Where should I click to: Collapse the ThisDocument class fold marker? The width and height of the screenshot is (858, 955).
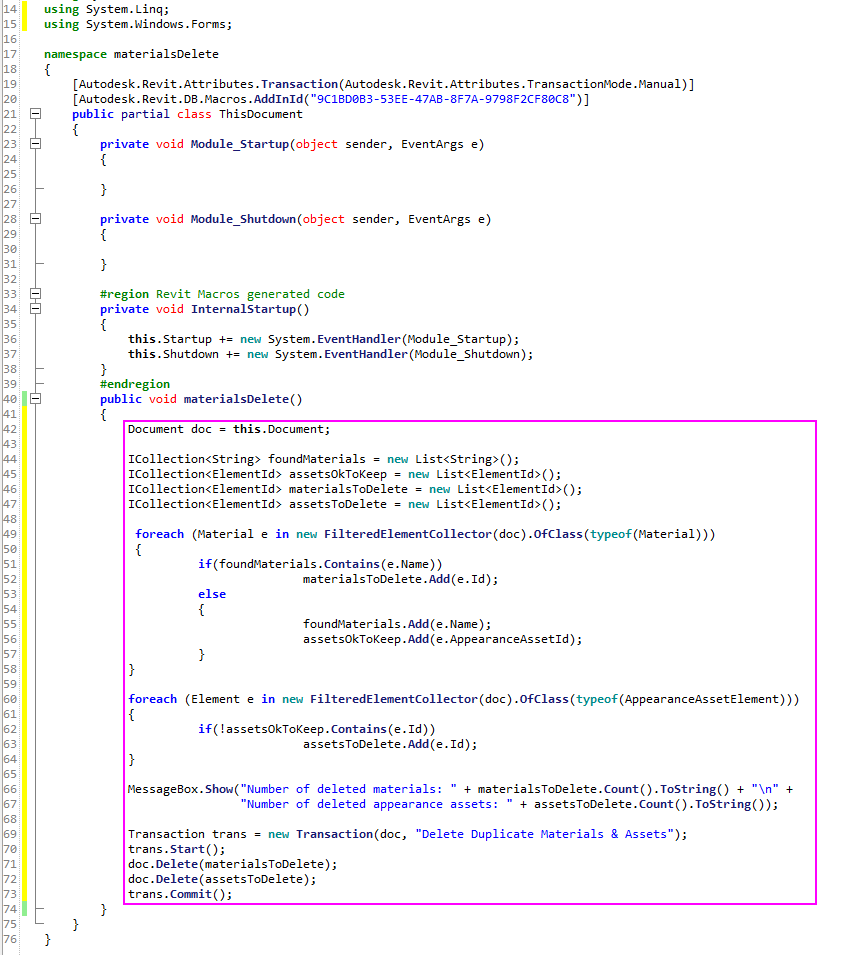tap(36, 114)
